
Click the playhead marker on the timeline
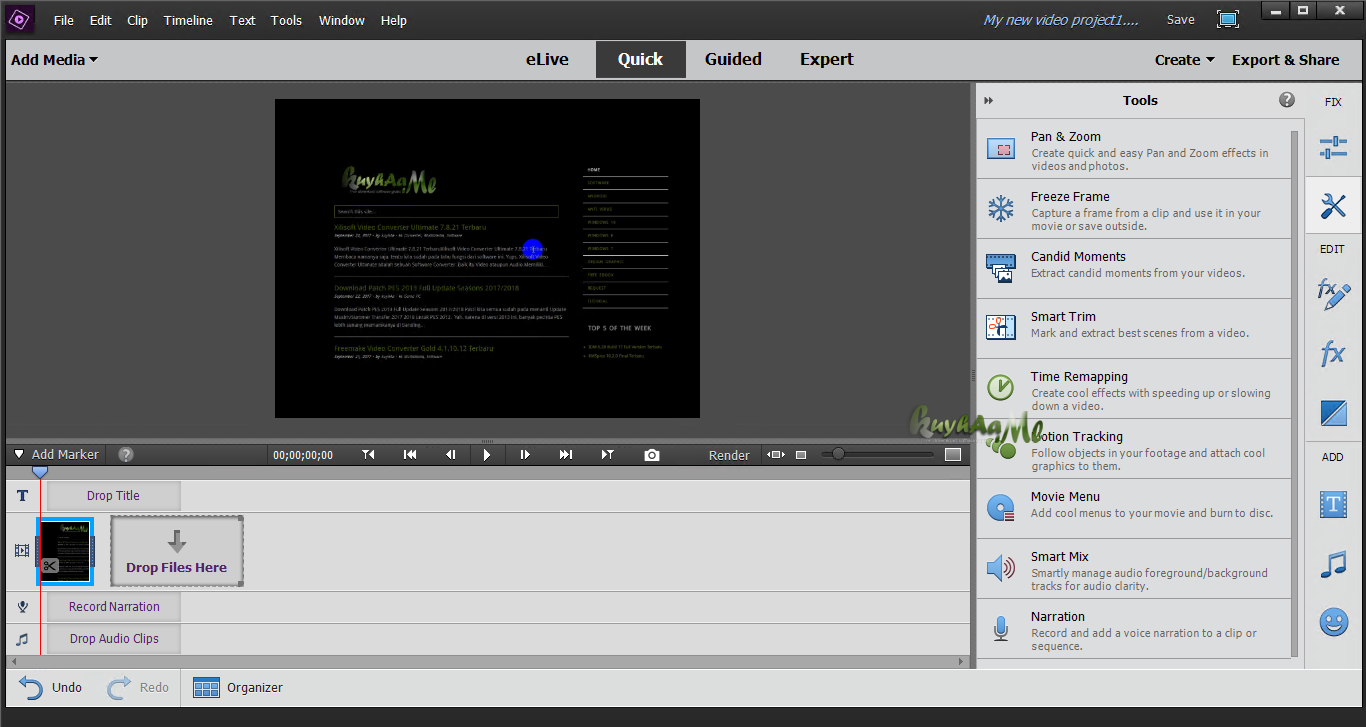click(x=40, y=472)
